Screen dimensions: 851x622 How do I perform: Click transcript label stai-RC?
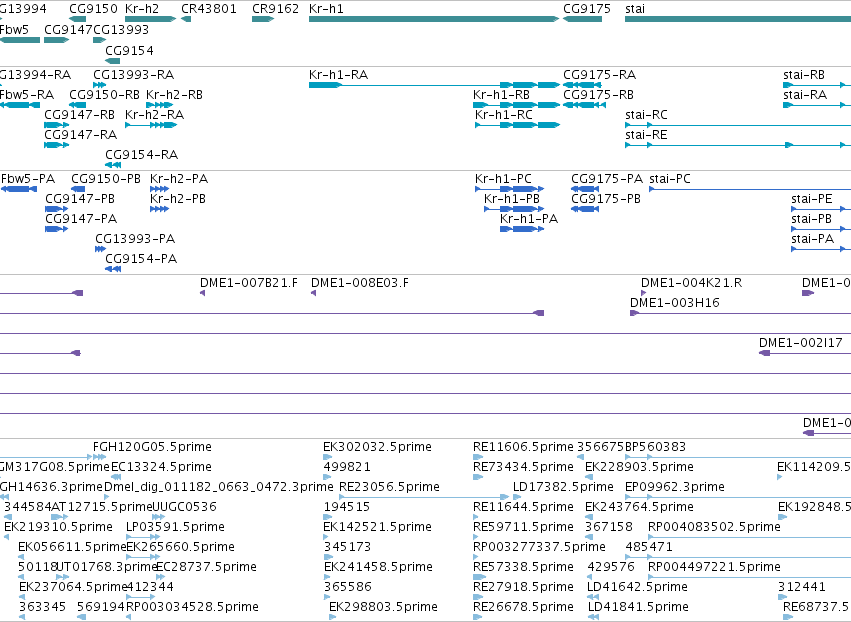(646, 115)
